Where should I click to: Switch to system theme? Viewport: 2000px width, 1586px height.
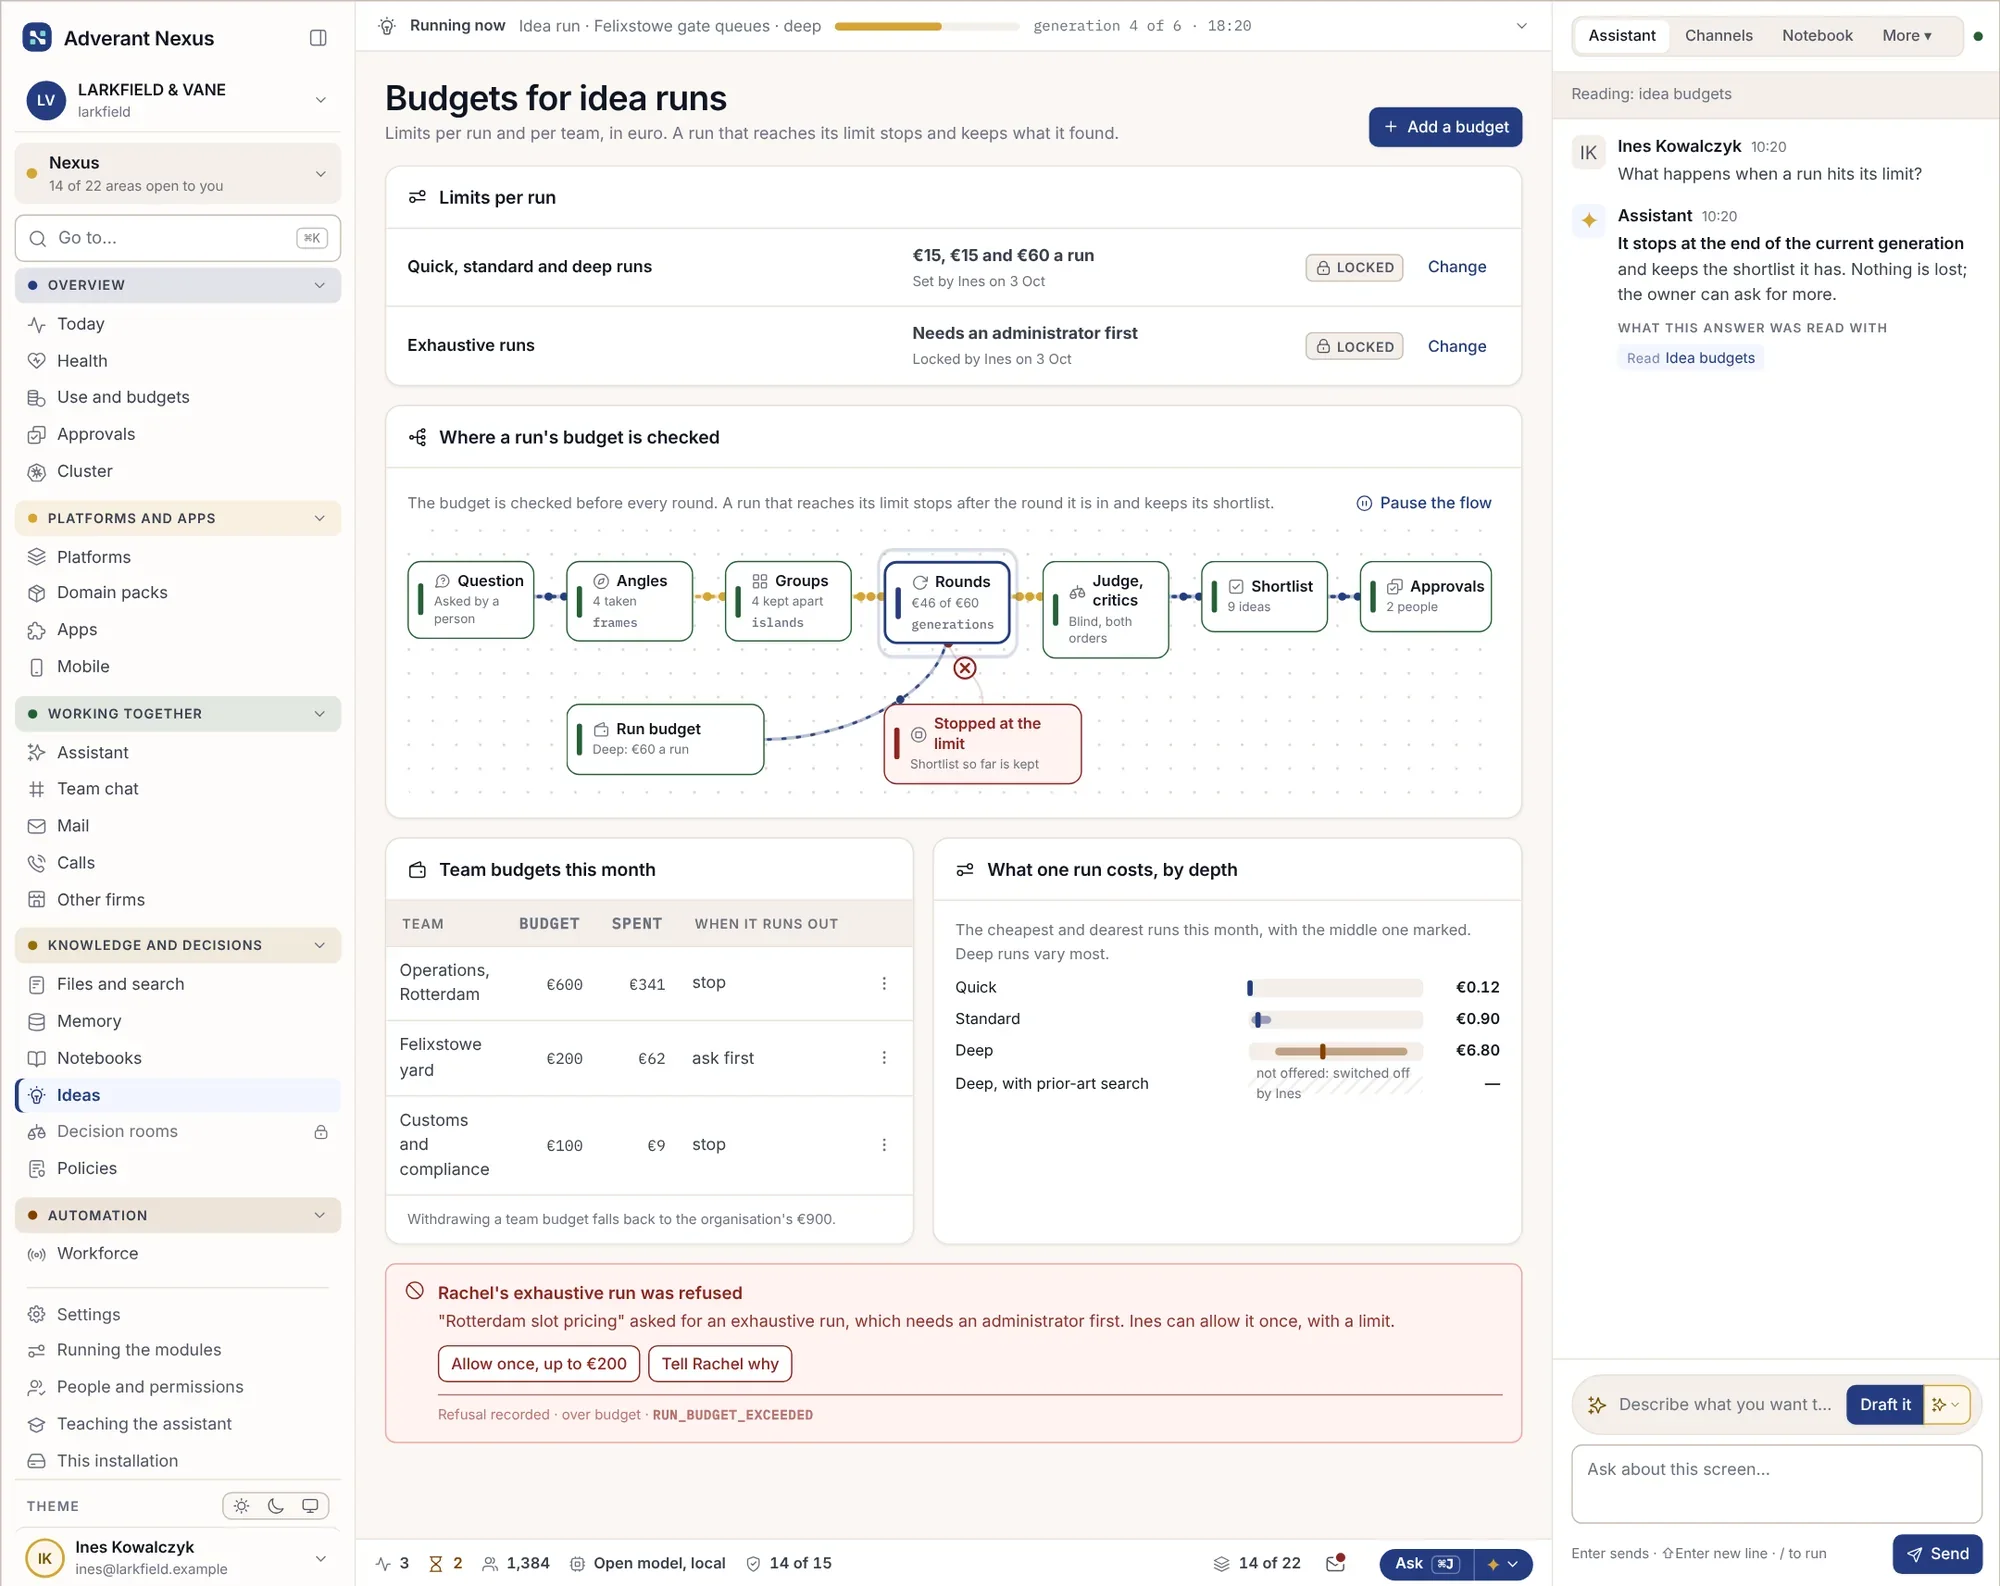pyautogui.click(x=310, y=1506)
